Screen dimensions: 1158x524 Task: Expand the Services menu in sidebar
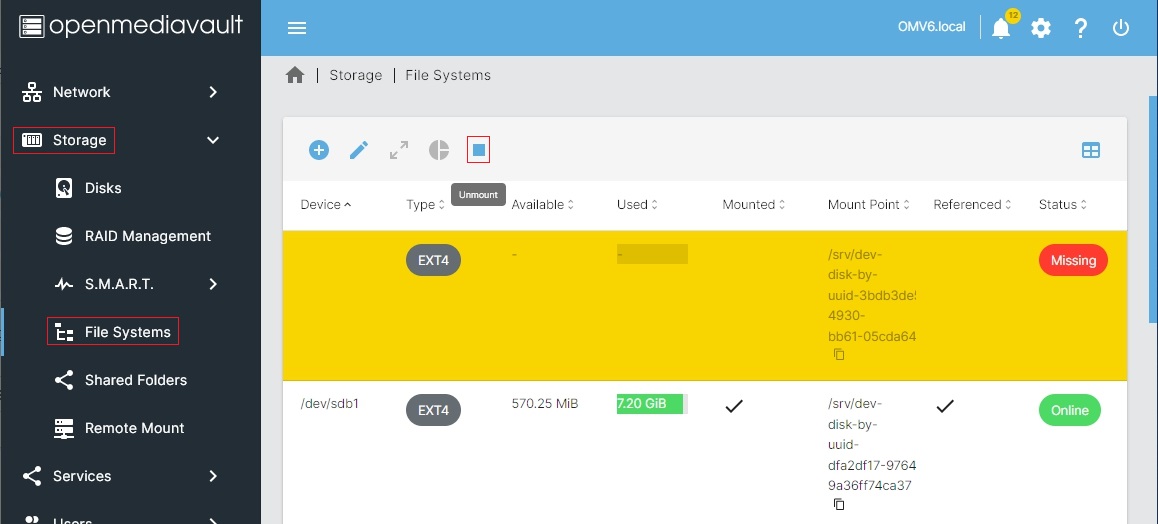(212, 476)
